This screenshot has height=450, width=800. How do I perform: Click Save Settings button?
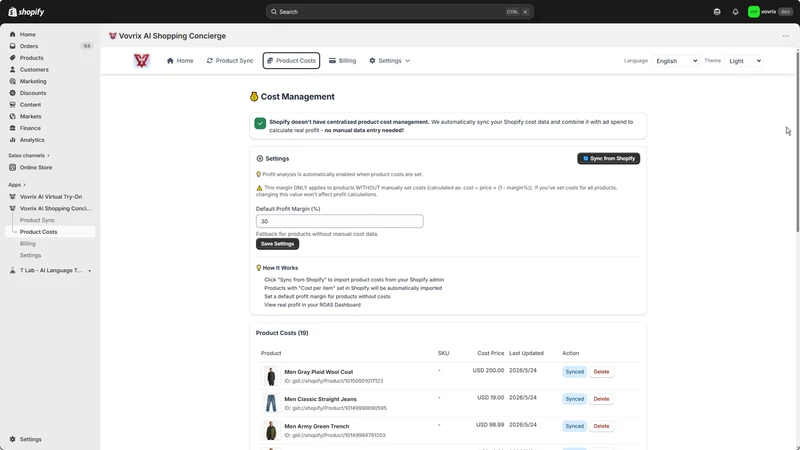(x=277, y=244)
